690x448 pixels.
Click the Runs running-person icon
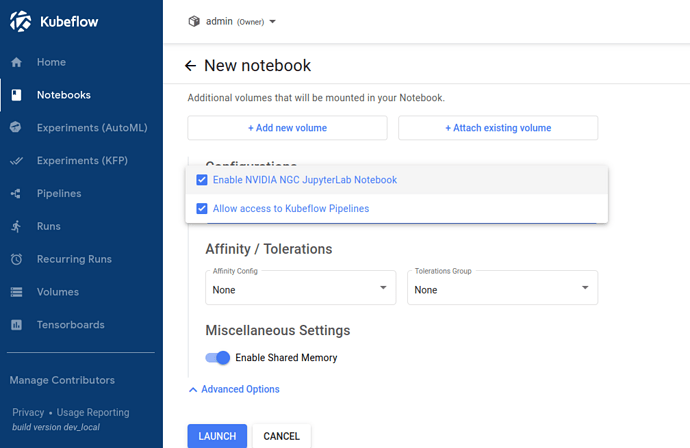tap(16, 226)
